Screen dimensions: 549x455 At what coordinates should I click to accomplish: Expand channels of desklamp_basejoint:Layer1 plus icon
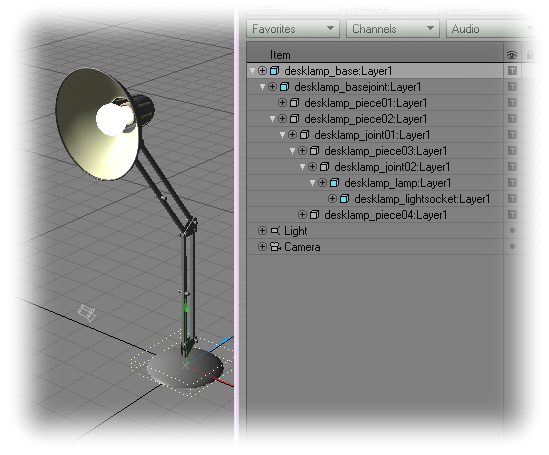(x=272, y=86)
